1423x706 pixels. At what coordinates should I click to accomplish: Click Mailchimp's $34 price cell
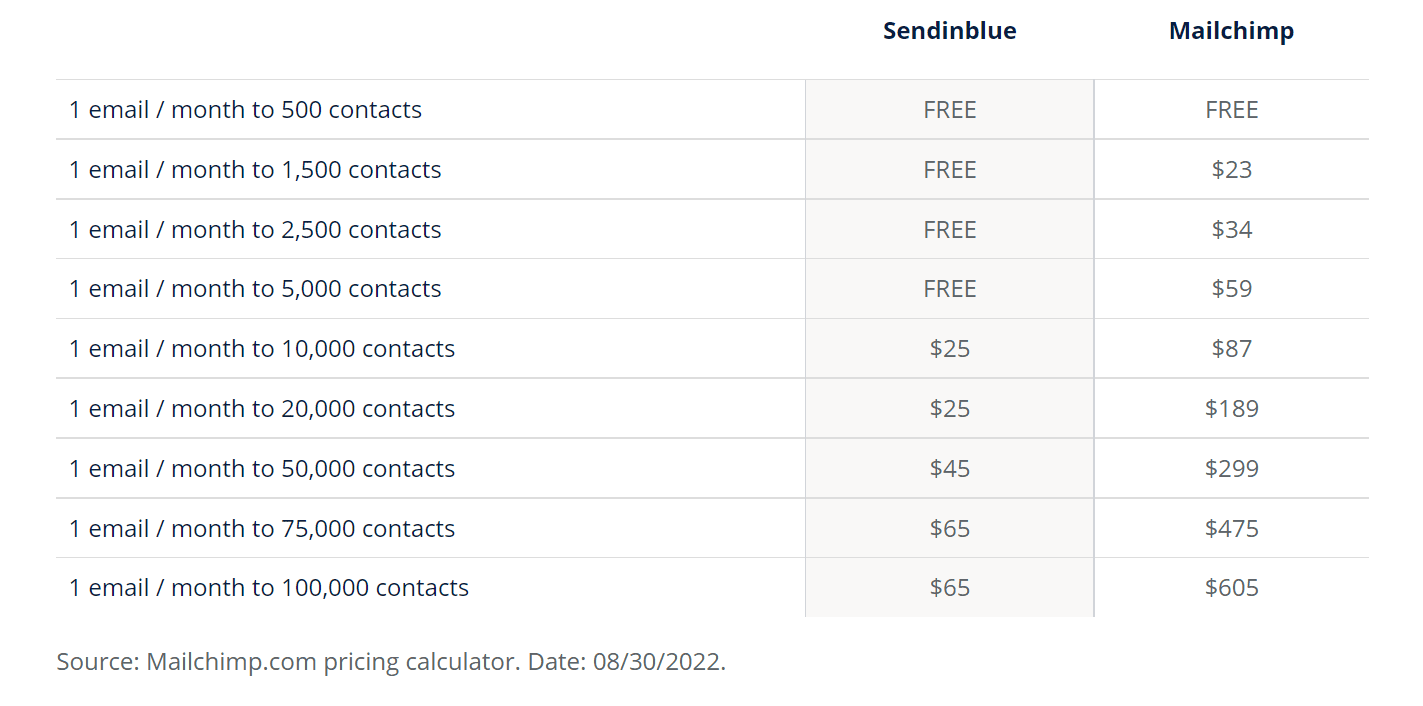coord(1231,230)
